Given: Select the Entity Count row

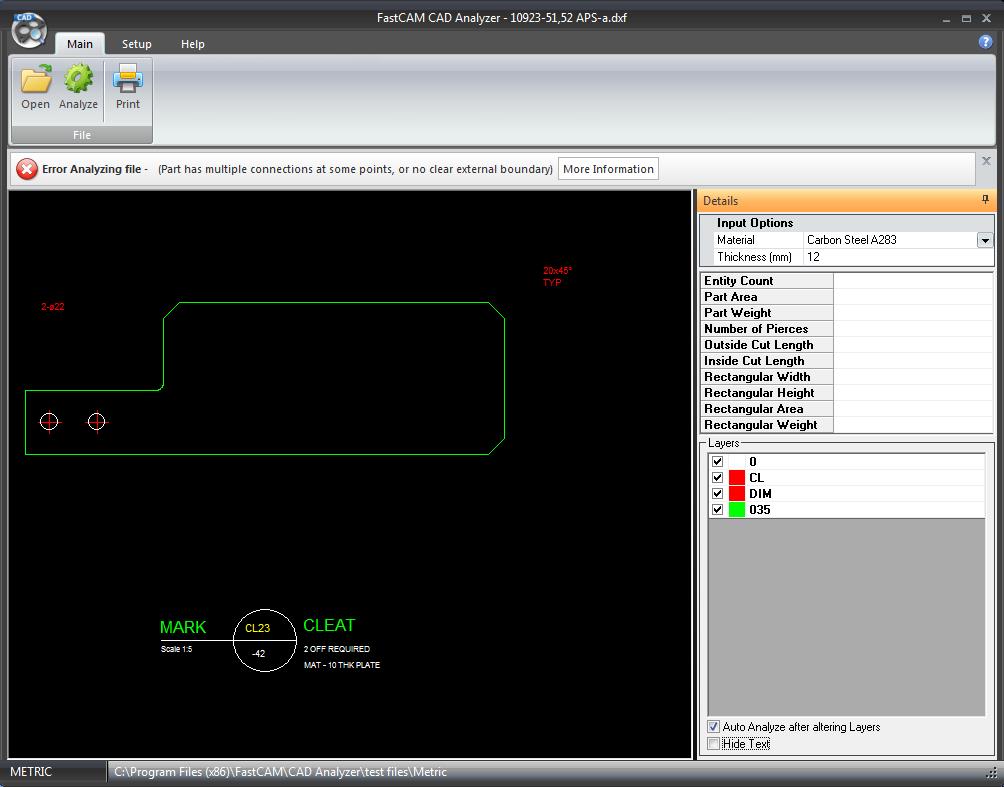Looking at the screenshot, I should 846,280.
